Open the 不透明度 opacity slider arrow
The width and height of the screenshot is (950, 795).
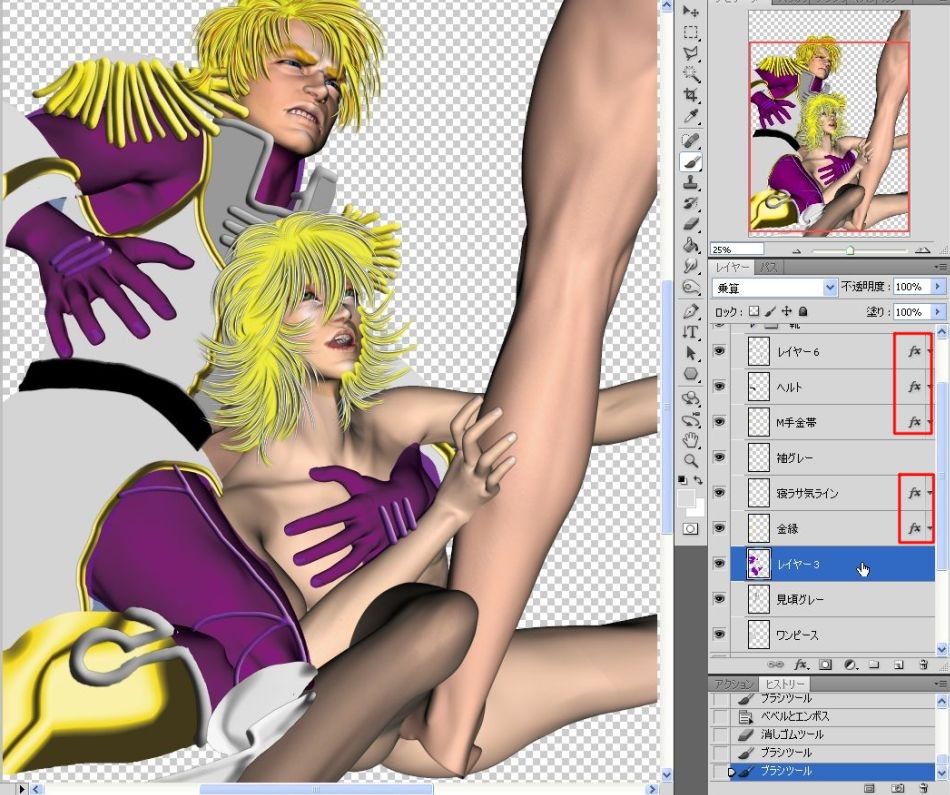pyautogui.click(x=938, y=287)
